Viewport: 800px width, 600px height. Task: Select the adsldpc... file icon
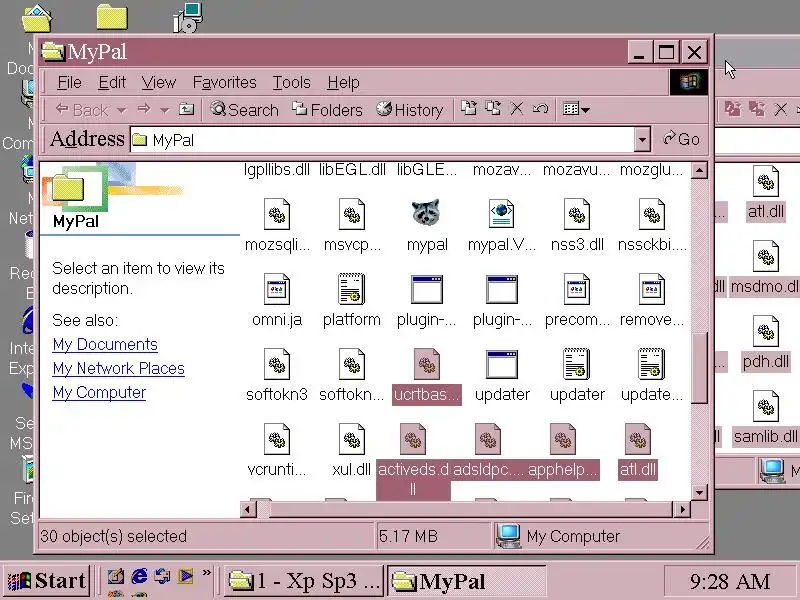(488, 439)
